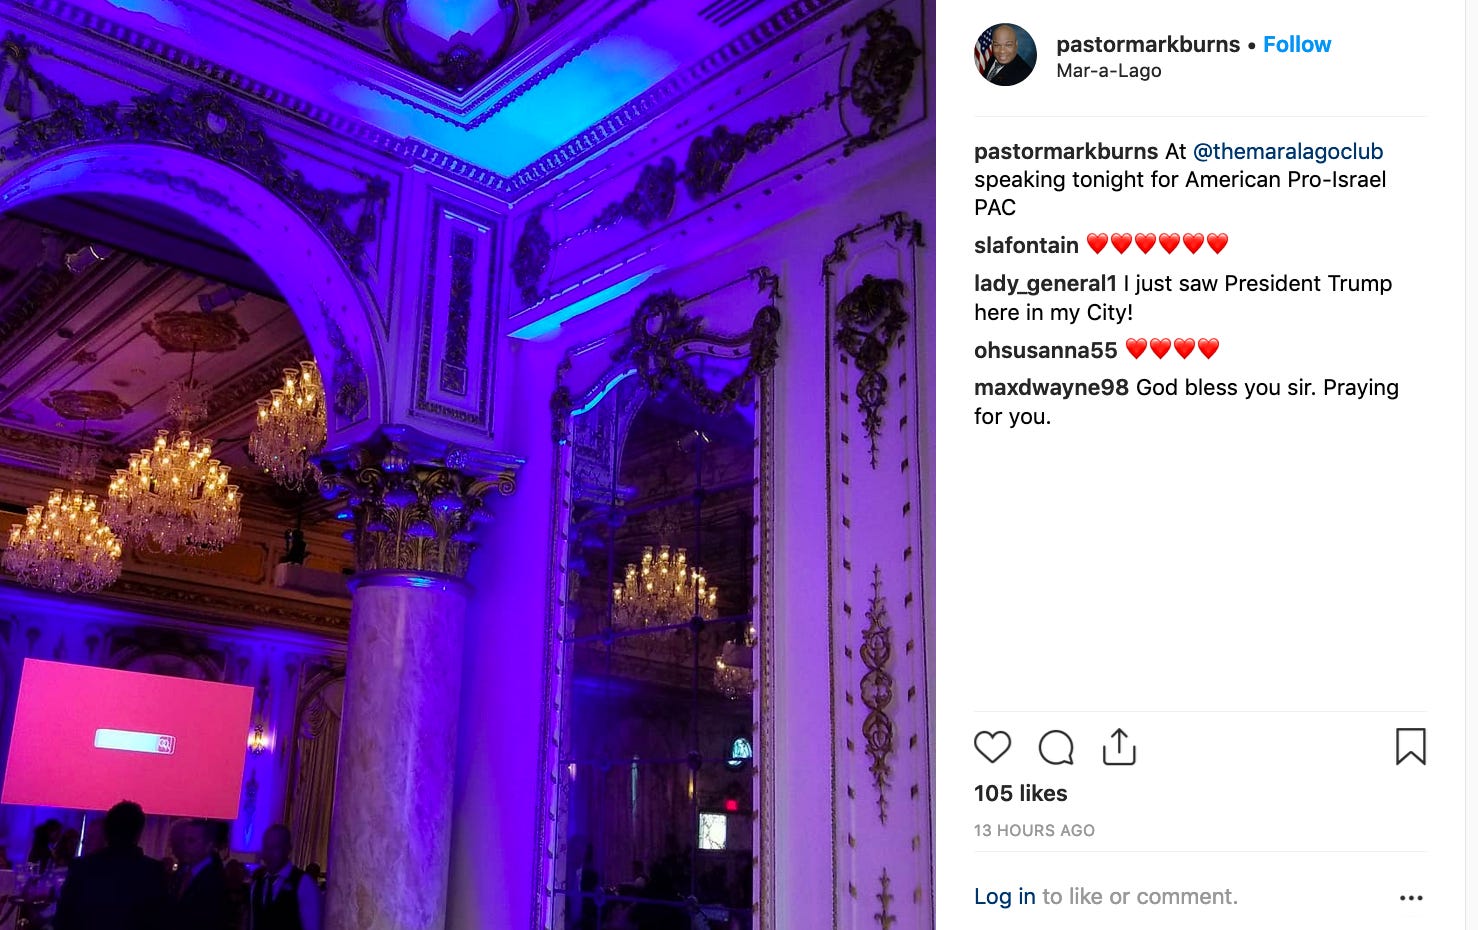Click the pink screen in the photo
1478x930 pixels.
(128, 738)
